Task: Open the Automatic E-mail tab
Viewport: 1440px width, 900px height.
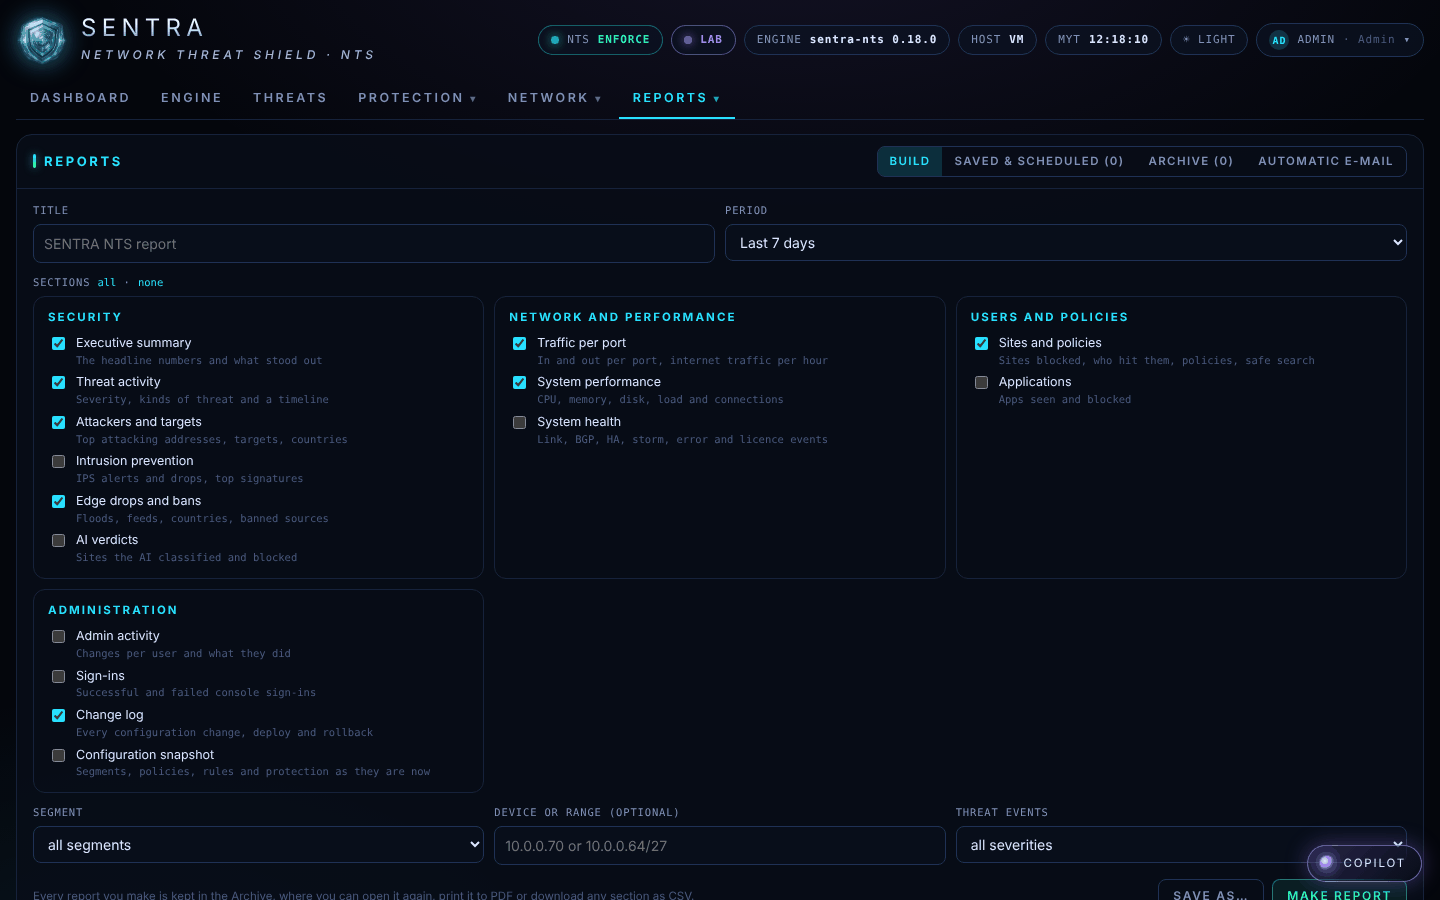Action: (1325, 161)
